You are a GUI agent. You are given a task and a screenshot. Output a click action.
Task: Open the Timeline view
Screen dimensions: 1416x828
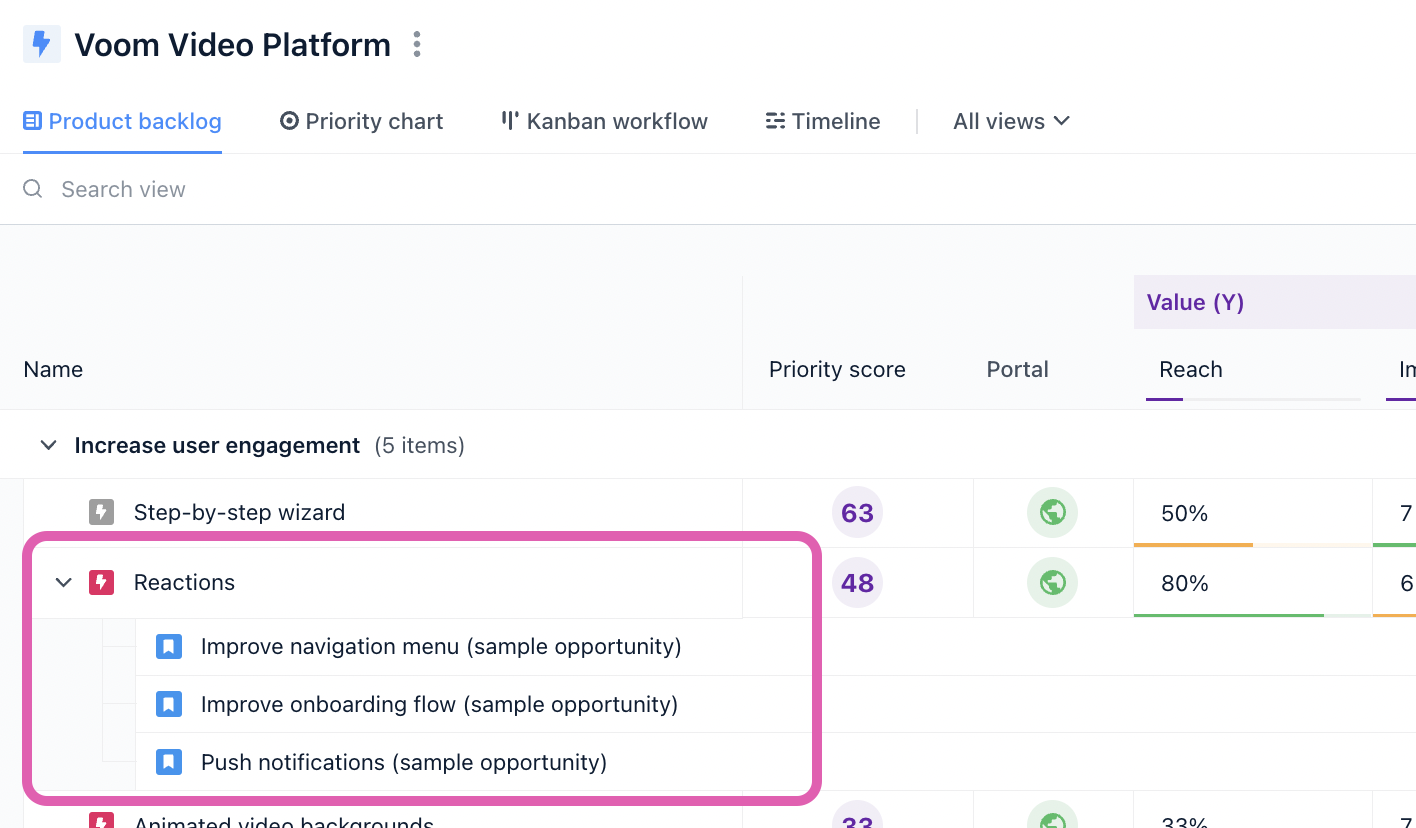pos(822,121)
